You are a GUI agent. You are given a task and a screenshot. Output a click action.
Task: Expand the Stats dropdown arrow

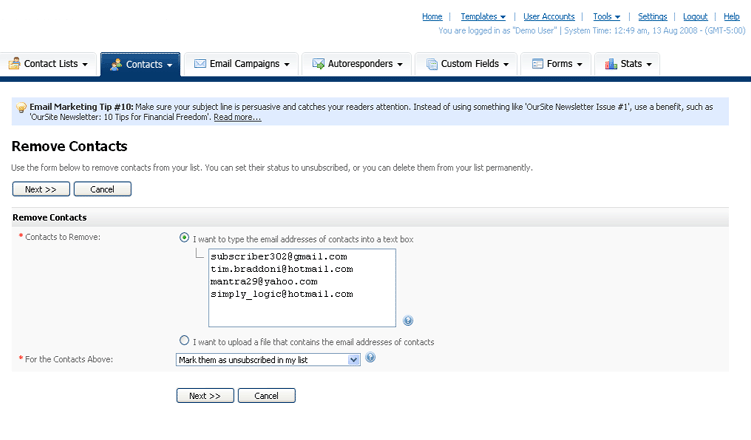(x=649, y=64)
